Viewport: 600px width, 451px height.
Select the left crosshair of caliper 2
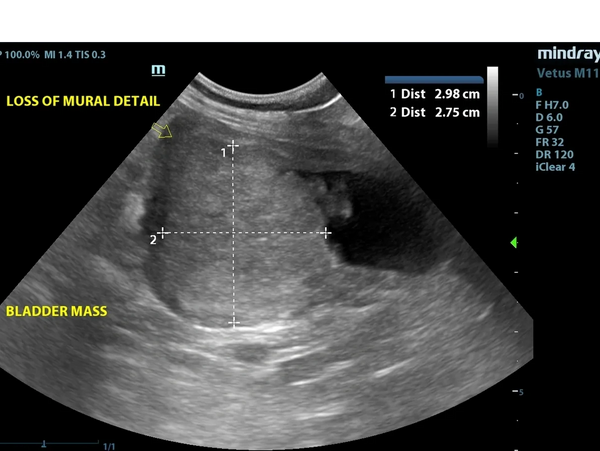tap(162, 232)
